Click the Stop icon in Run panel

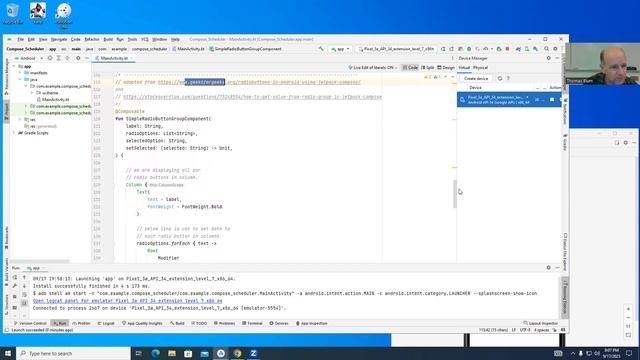tap(15, 297)
